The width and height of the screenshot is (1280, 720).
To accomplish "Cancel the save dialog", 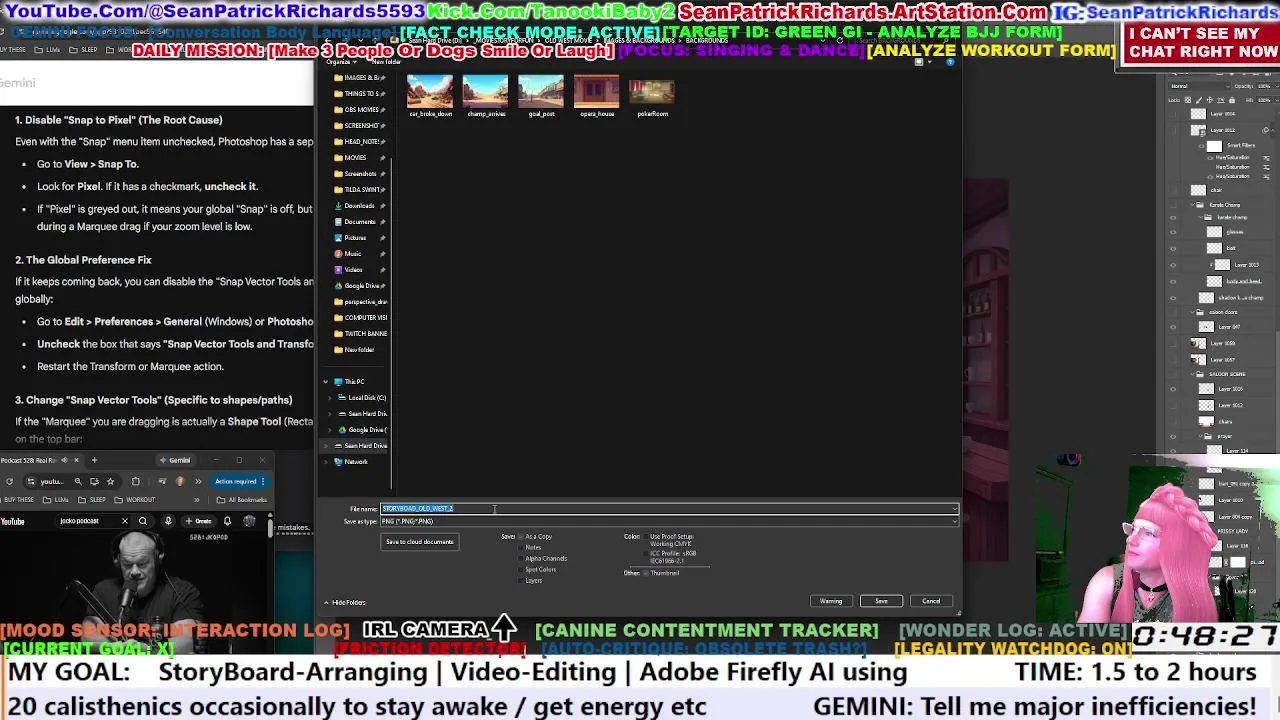I will pyautogui.click(x=931, y=601).
